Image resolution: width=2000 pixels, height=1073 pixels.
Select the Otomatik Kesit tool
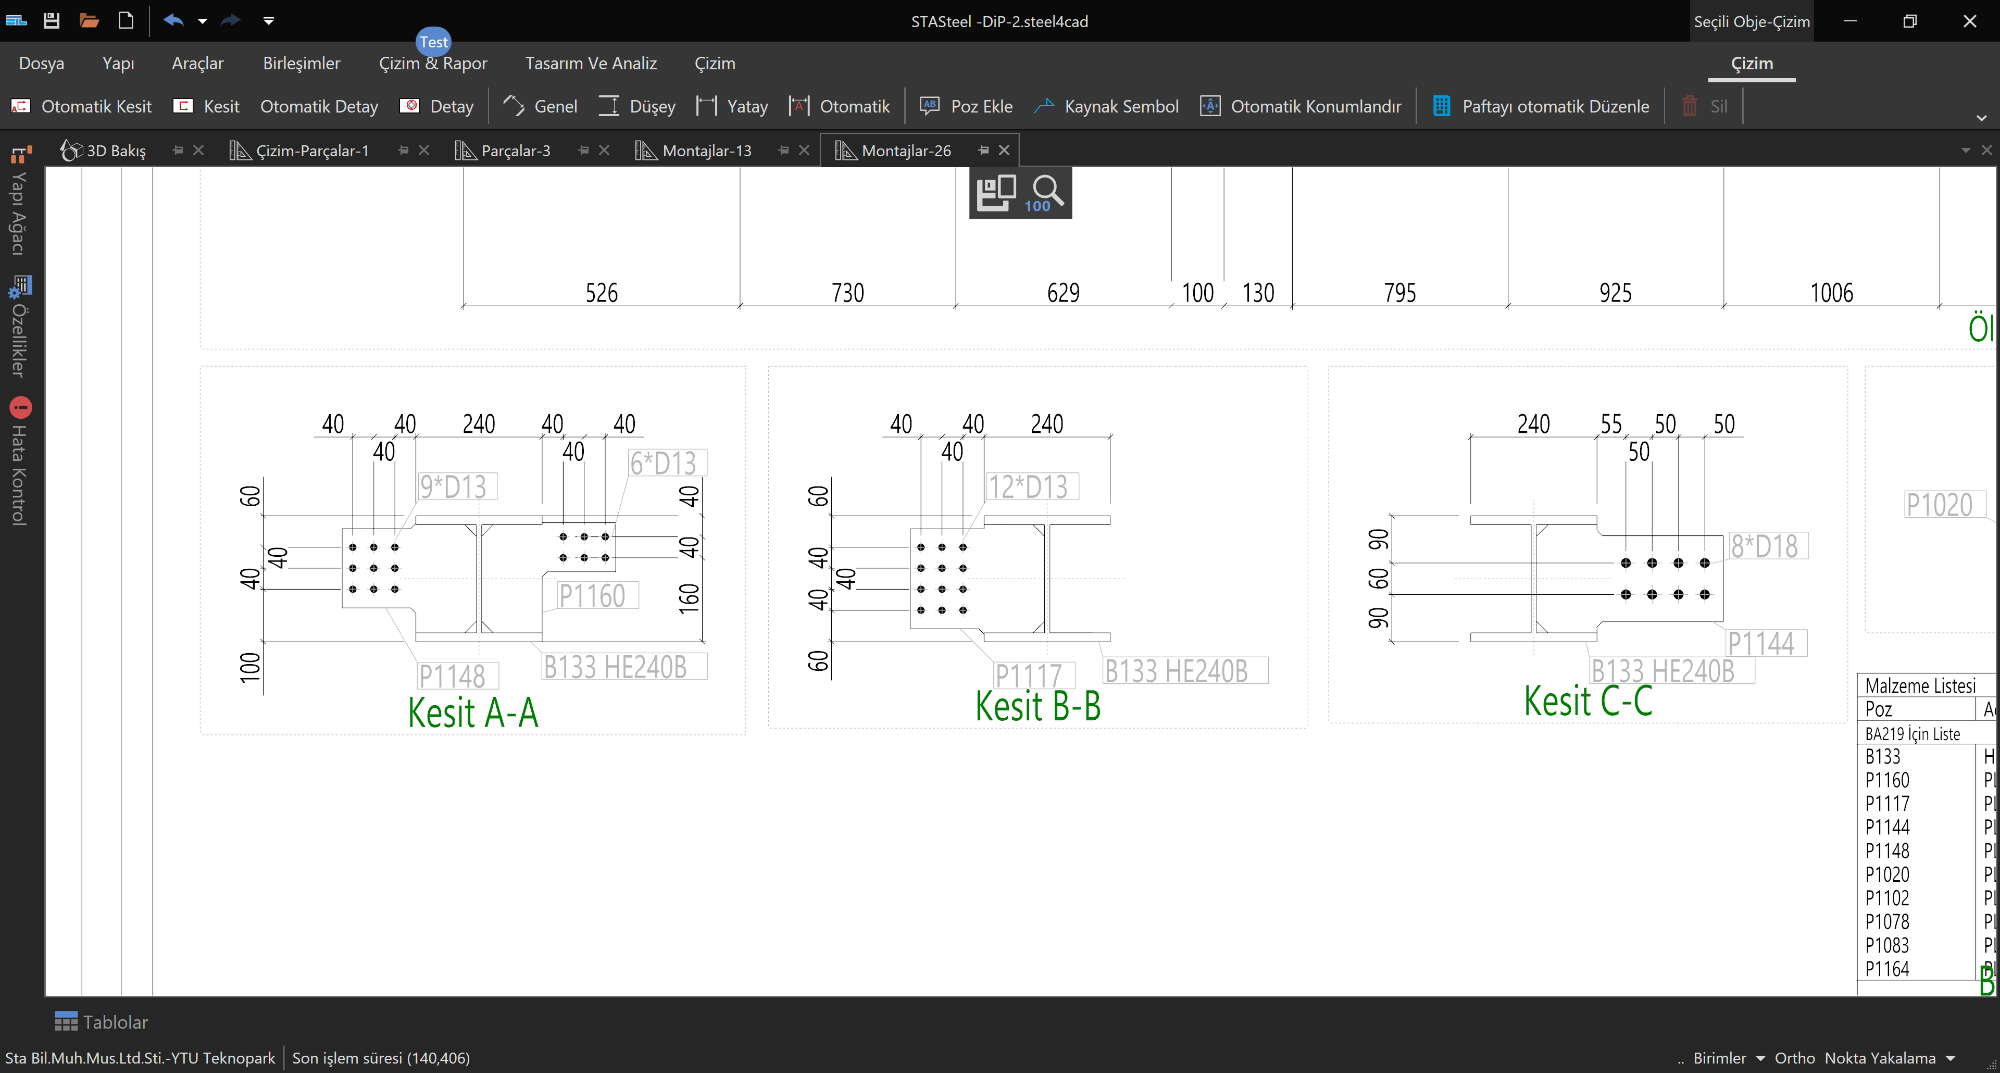coord(82,106)
